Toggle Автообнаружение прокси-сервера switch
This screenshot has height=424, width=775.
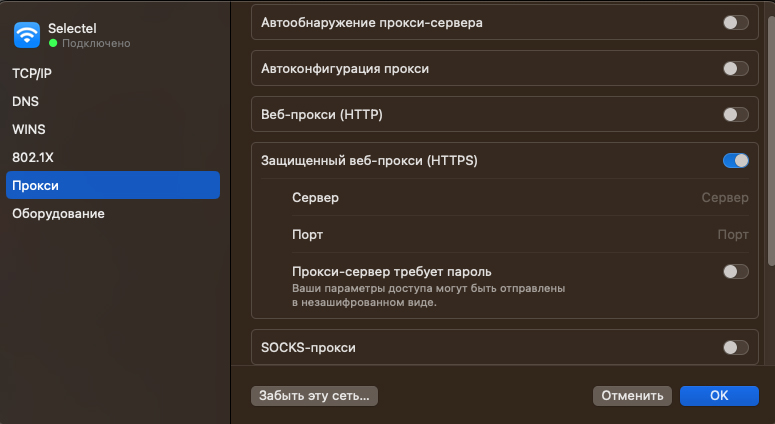click(x=735, y=22)
